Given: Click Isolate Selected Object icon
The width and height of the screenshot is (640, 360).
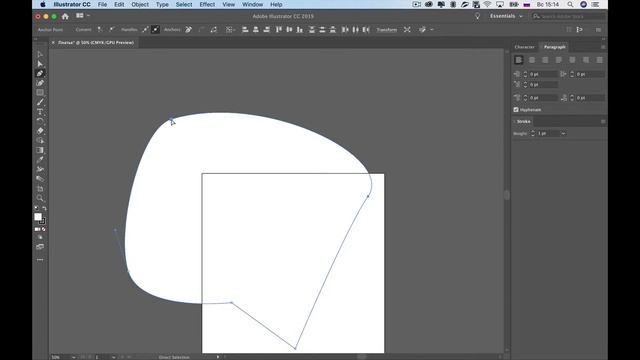Looking at the screenshot, I should pyautogui.click(x=407, y=29).
